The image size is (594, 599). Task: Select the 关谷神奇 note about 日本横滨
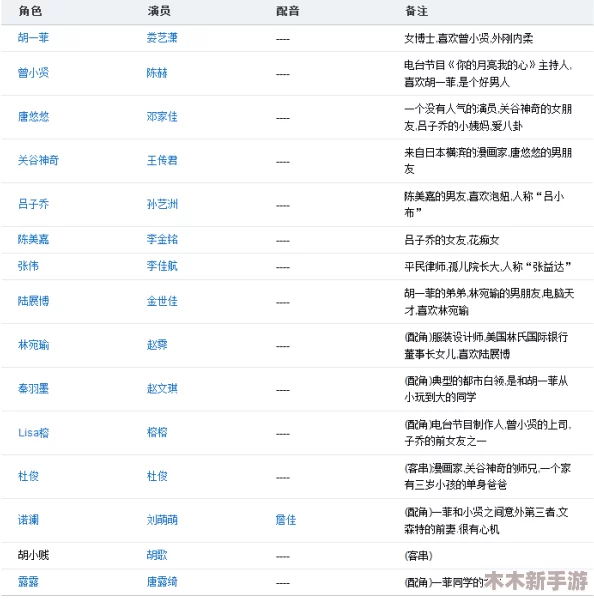488,161
